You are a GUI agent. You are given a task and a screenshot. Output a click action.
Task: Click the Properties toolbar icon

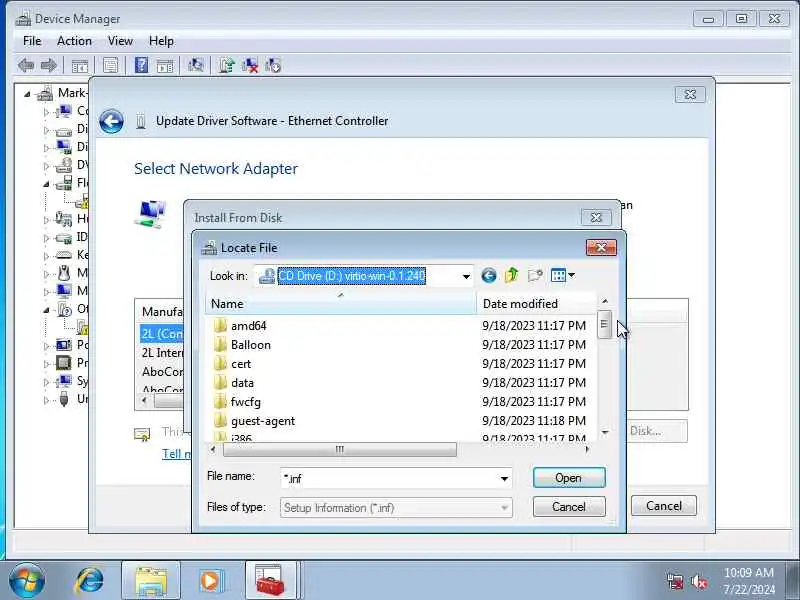(110, 65)
